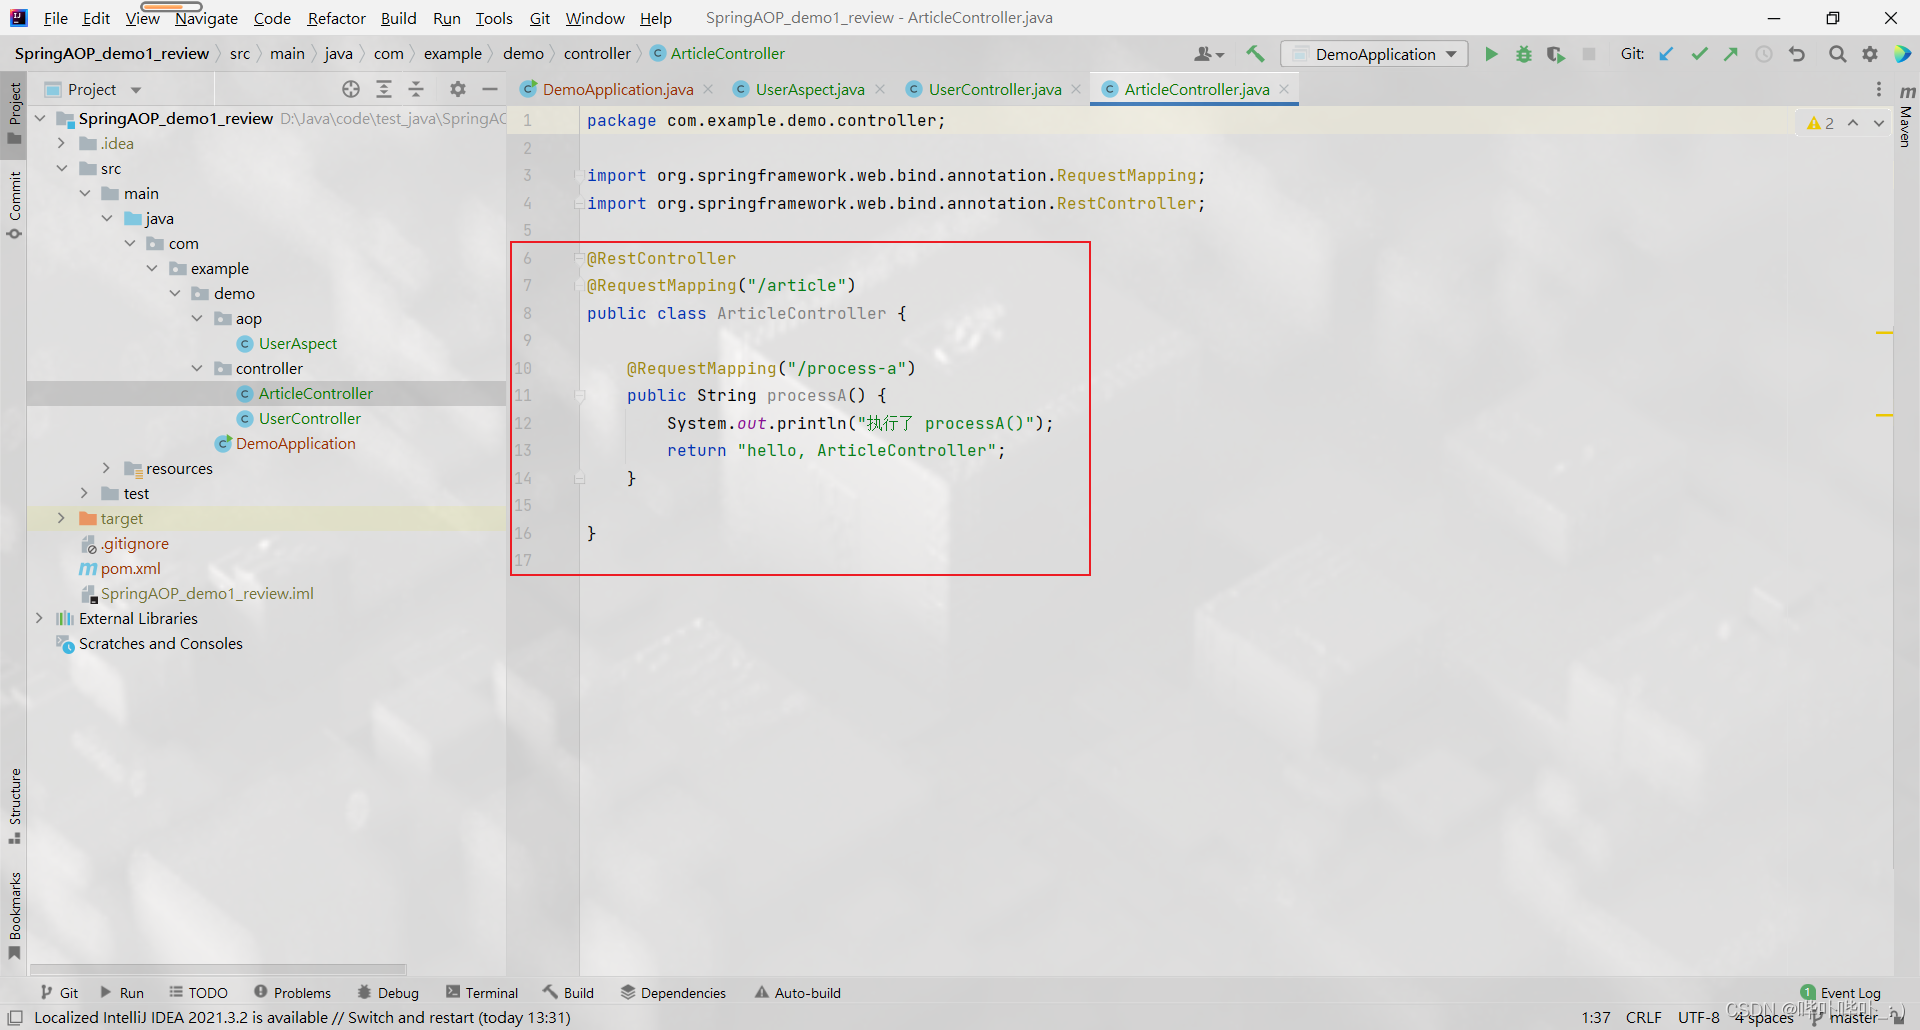Viewport: 1920px width, 1030px height.
Task: Open the Build menu
Action: click(398, 18)
